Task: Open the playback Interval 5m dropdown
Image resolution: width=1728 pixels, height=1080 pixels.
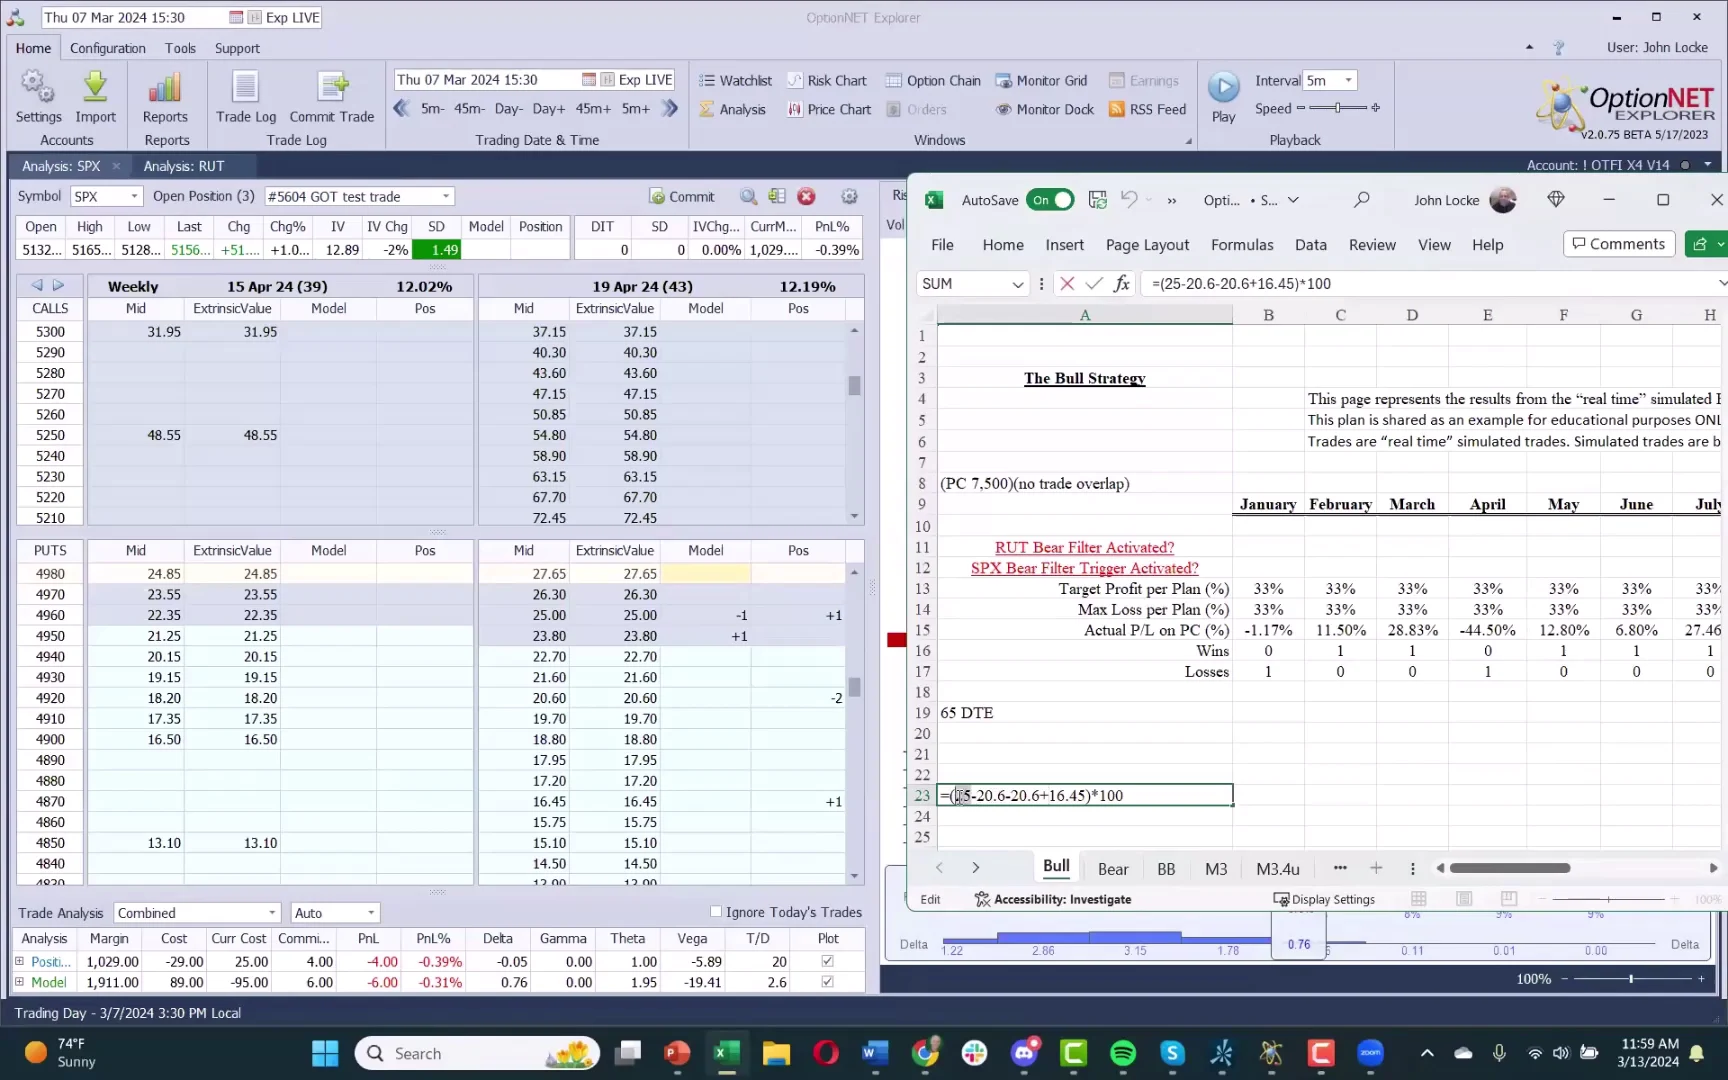Action: coord(1348,80)
